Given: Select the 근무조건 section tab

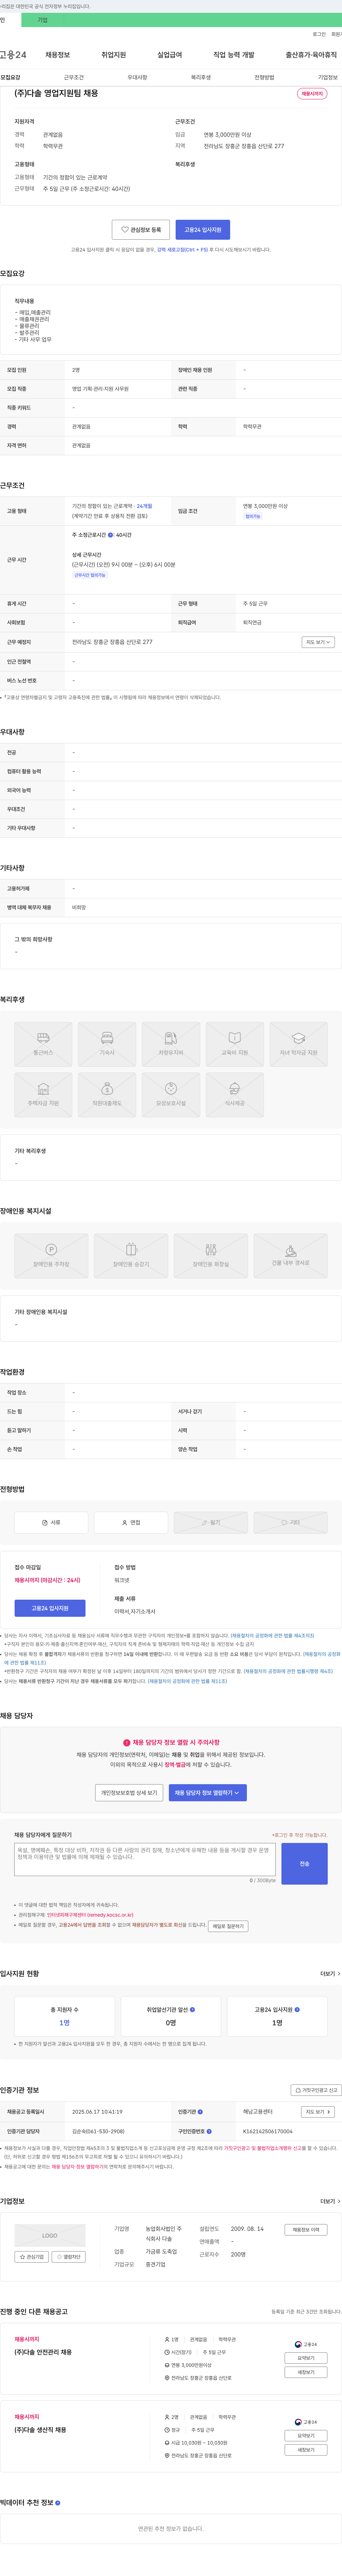Looking at the screenshot, I should 74,77.
